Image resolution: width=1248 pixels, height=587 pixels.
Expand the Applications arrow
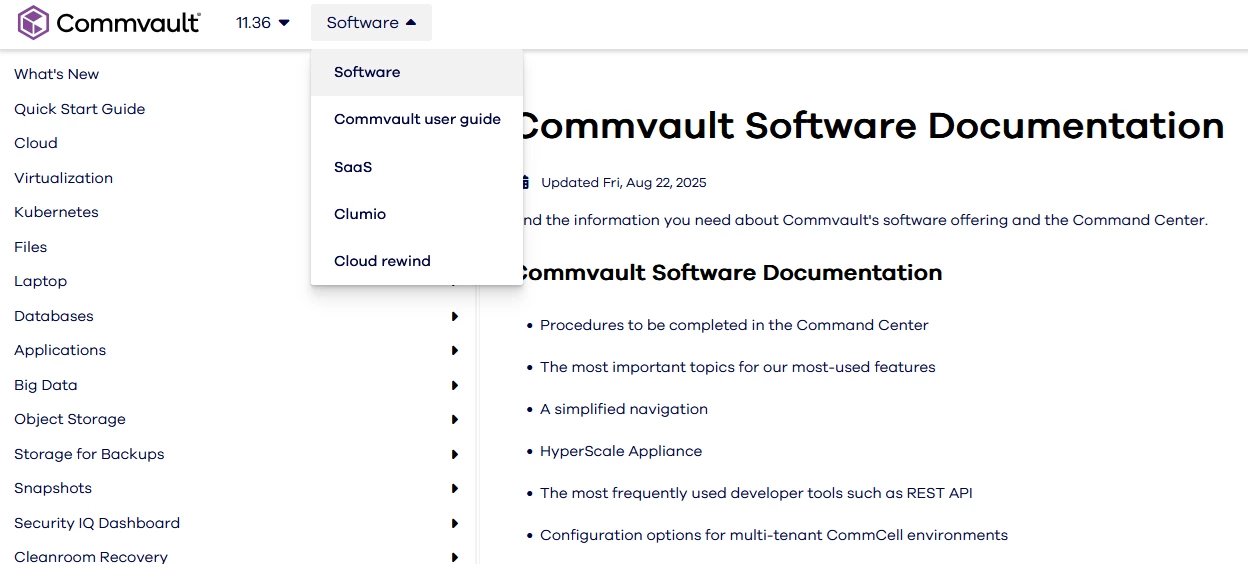pos(455,351)
